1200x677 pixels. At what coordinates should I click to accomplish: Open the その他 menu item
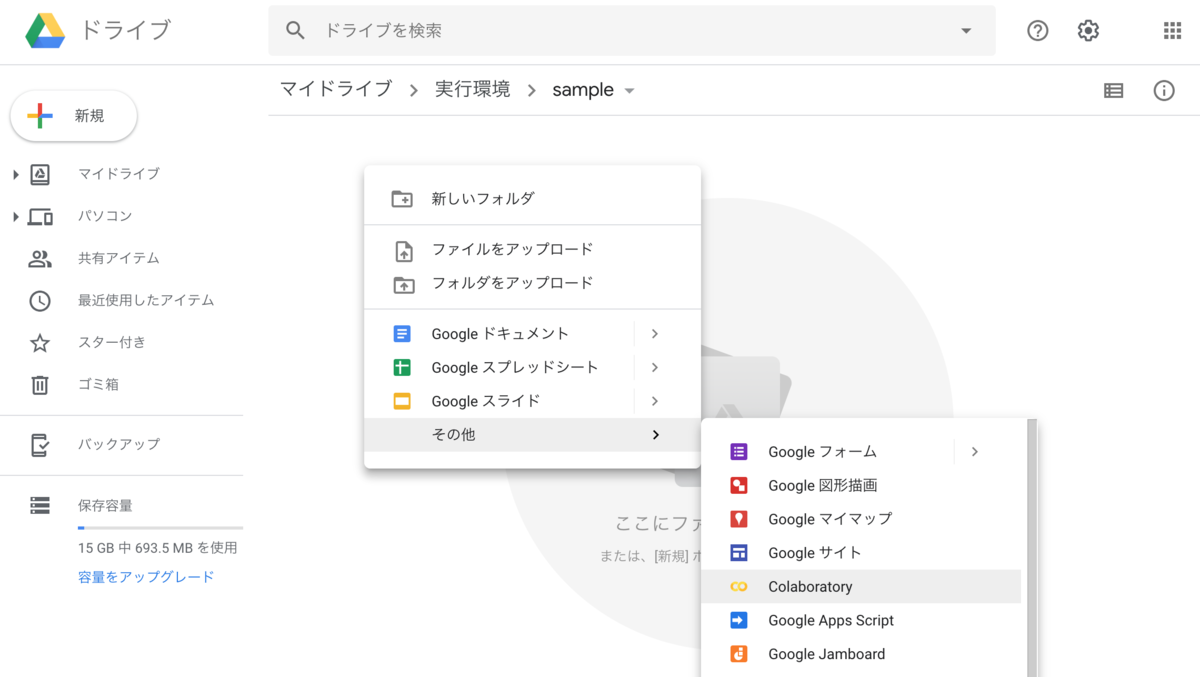[x=532, y=435]
